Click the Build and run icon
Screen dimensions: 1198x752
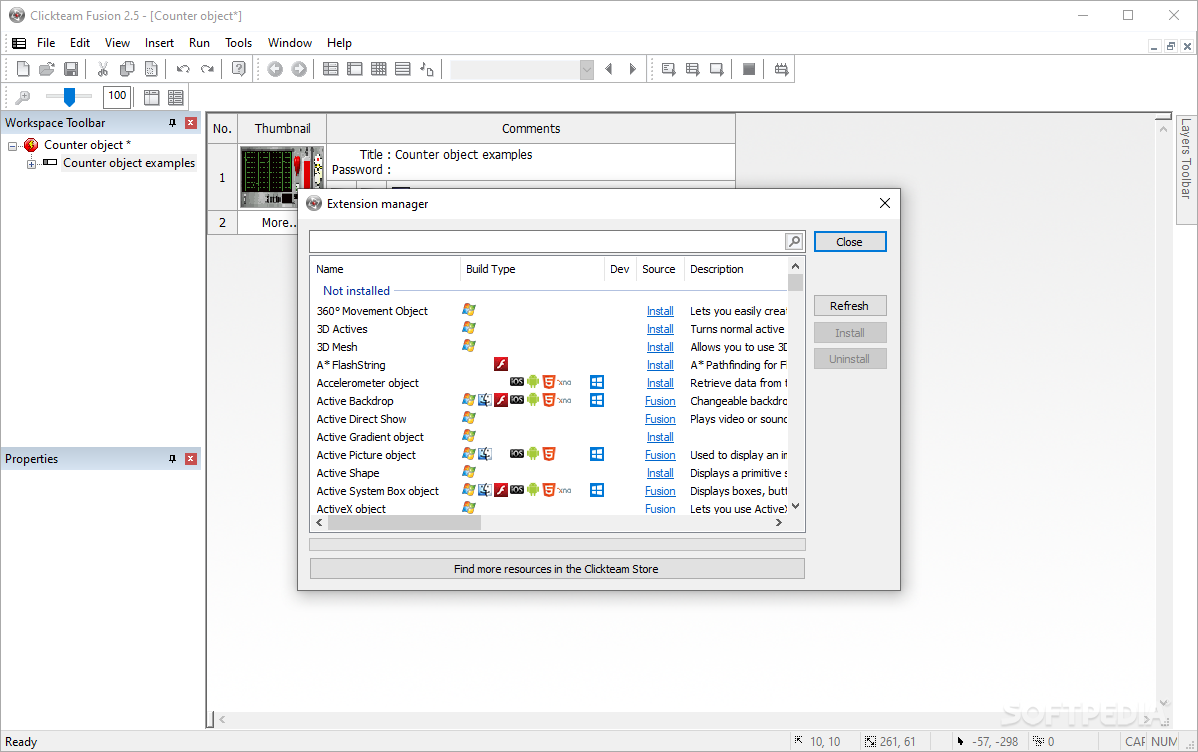pos(781,70)
